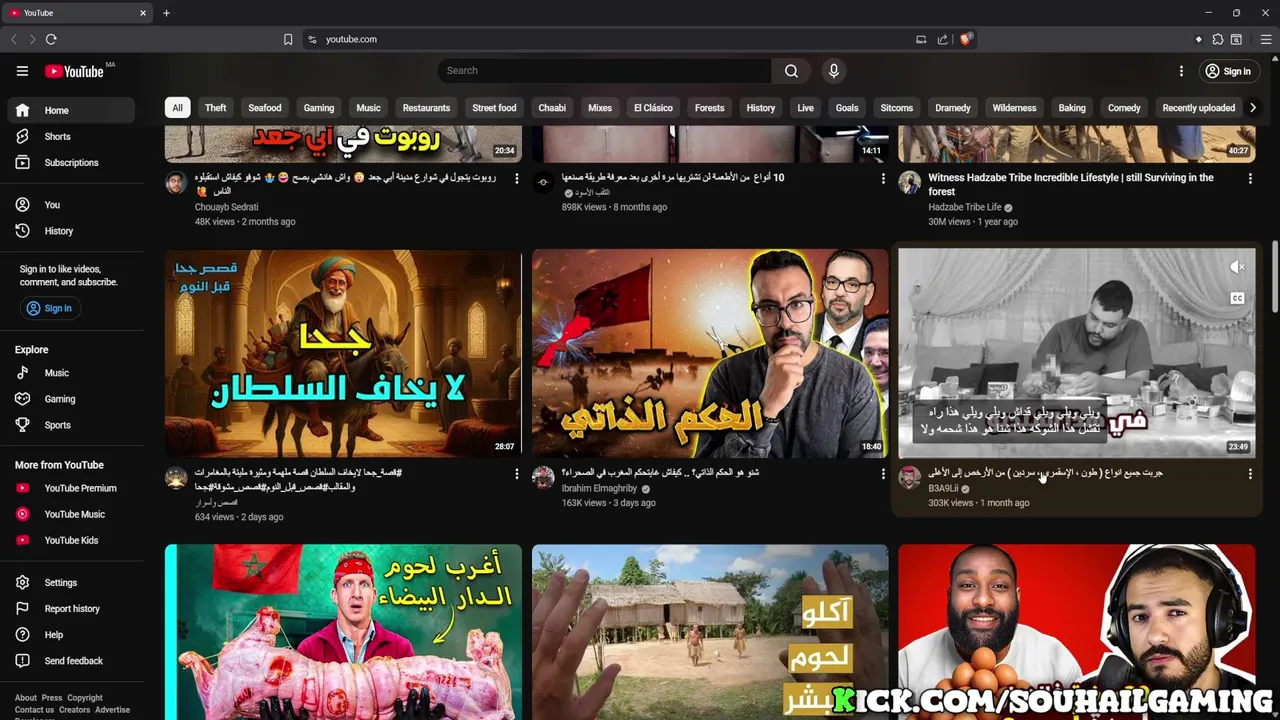Select the Seafood filter chip
The image size is (1280, 720).
coord(265,108)
